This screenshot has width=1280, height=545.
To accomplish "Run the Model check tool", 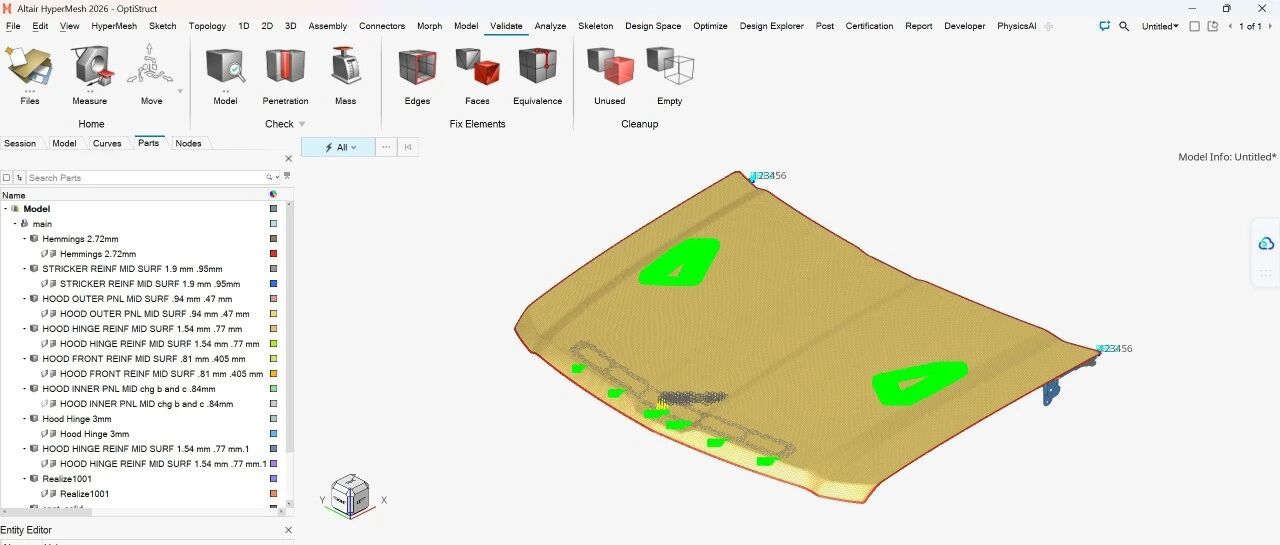I will point(226,68).
